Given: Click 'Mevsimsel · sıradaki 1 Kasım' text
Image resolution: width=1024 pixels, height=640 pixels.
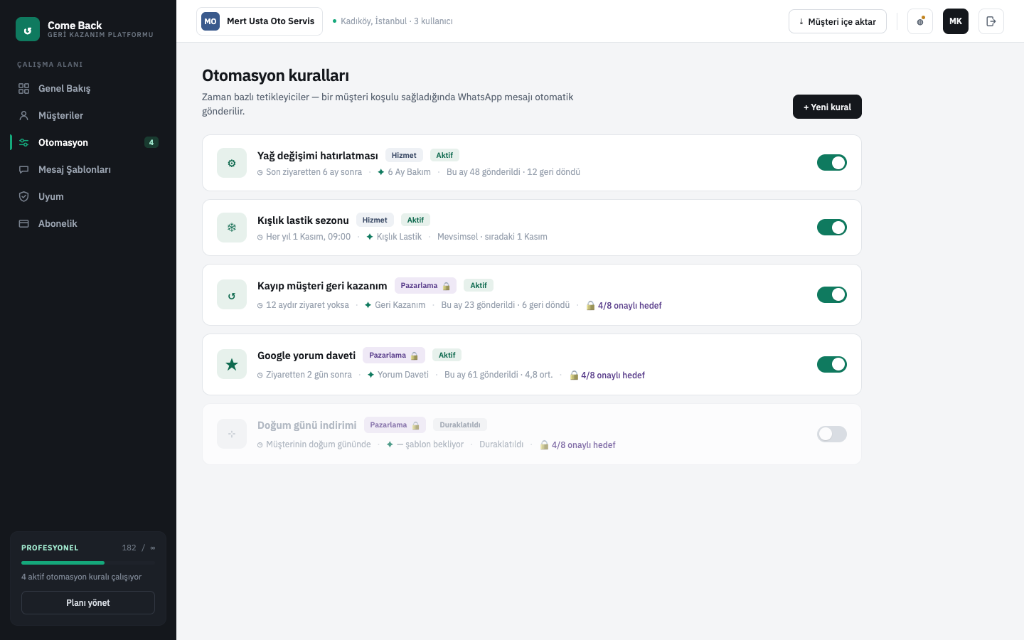Looking at the screenshot, I should [492, 237].
